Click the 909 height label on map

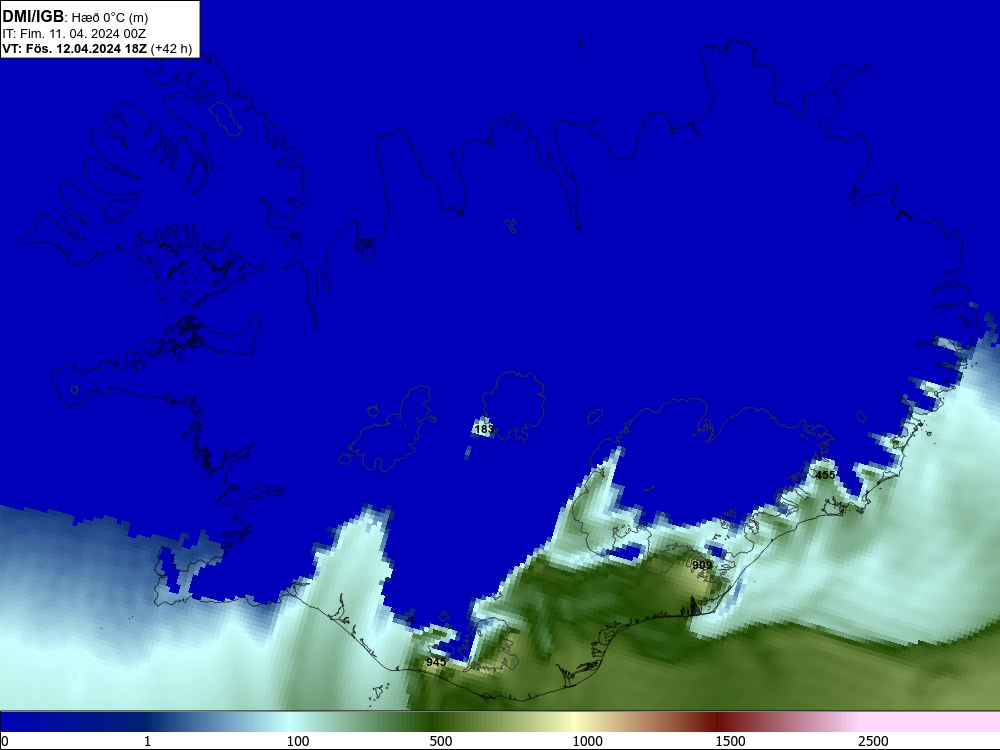[x=702, y=565]
